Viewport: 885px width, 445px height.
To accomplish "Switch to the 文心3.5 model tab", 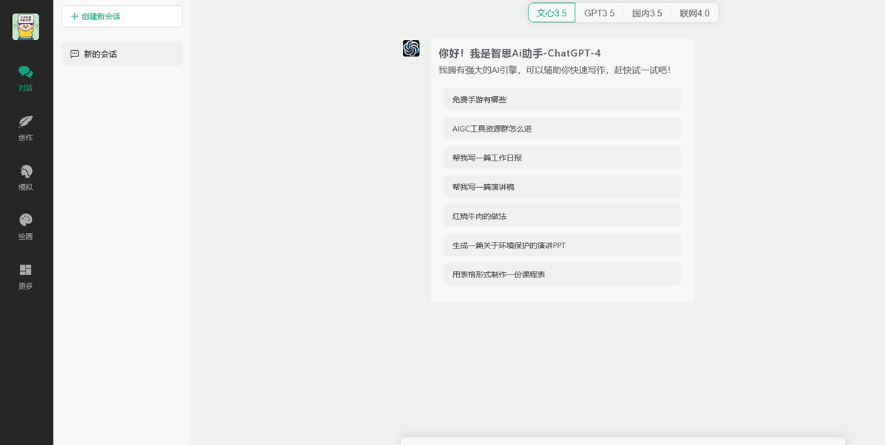I will coord(551,13).
